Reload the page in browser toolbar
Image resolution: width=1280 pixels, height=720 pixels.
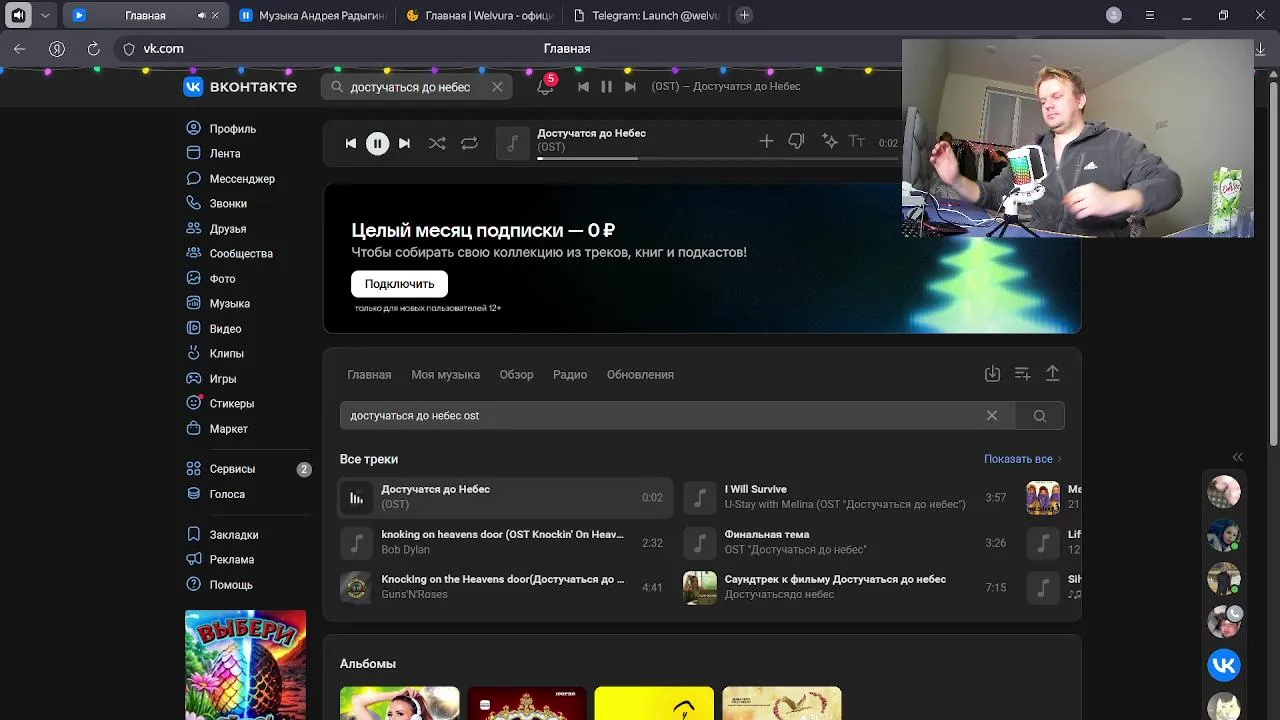pyautogui.click(x=93, y=48)
